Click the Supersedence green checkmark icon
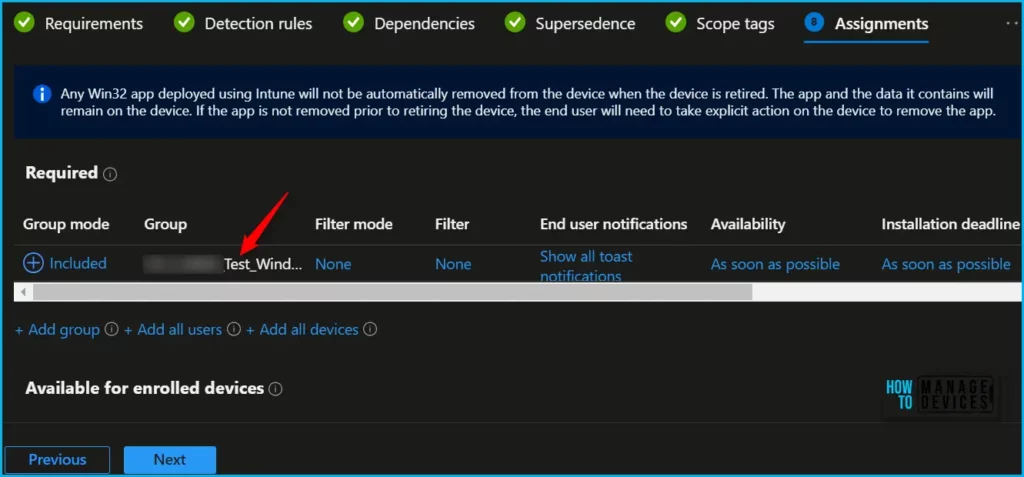The image size is (1024, 477). point(515,24)
